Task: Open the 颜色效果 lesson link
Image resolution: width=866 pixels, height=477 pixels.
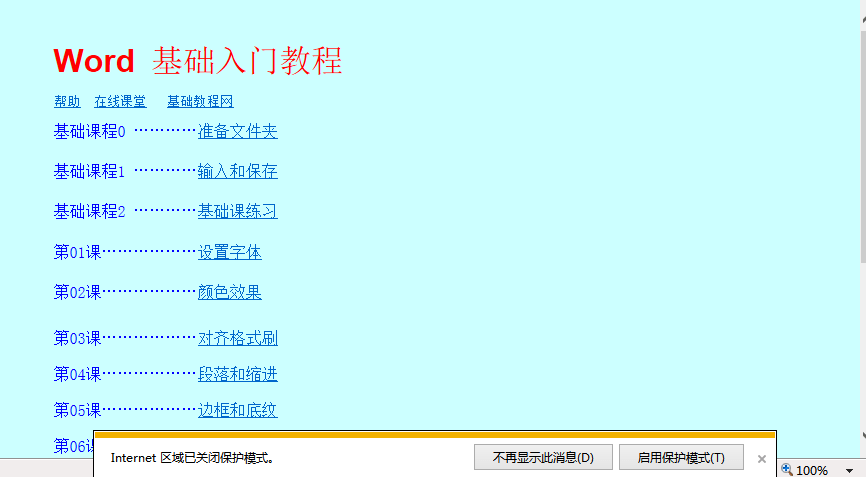Action: coord(230,292)
